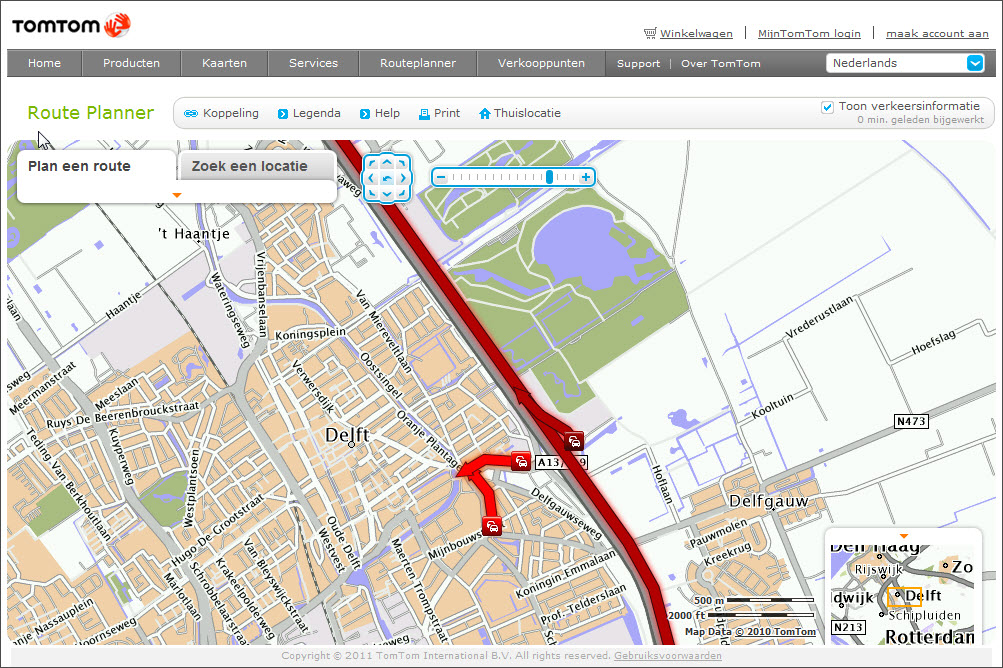The image size is (1003, 668).
Task: Click the Thuislocatie home icon
Action: click(485, 114)
